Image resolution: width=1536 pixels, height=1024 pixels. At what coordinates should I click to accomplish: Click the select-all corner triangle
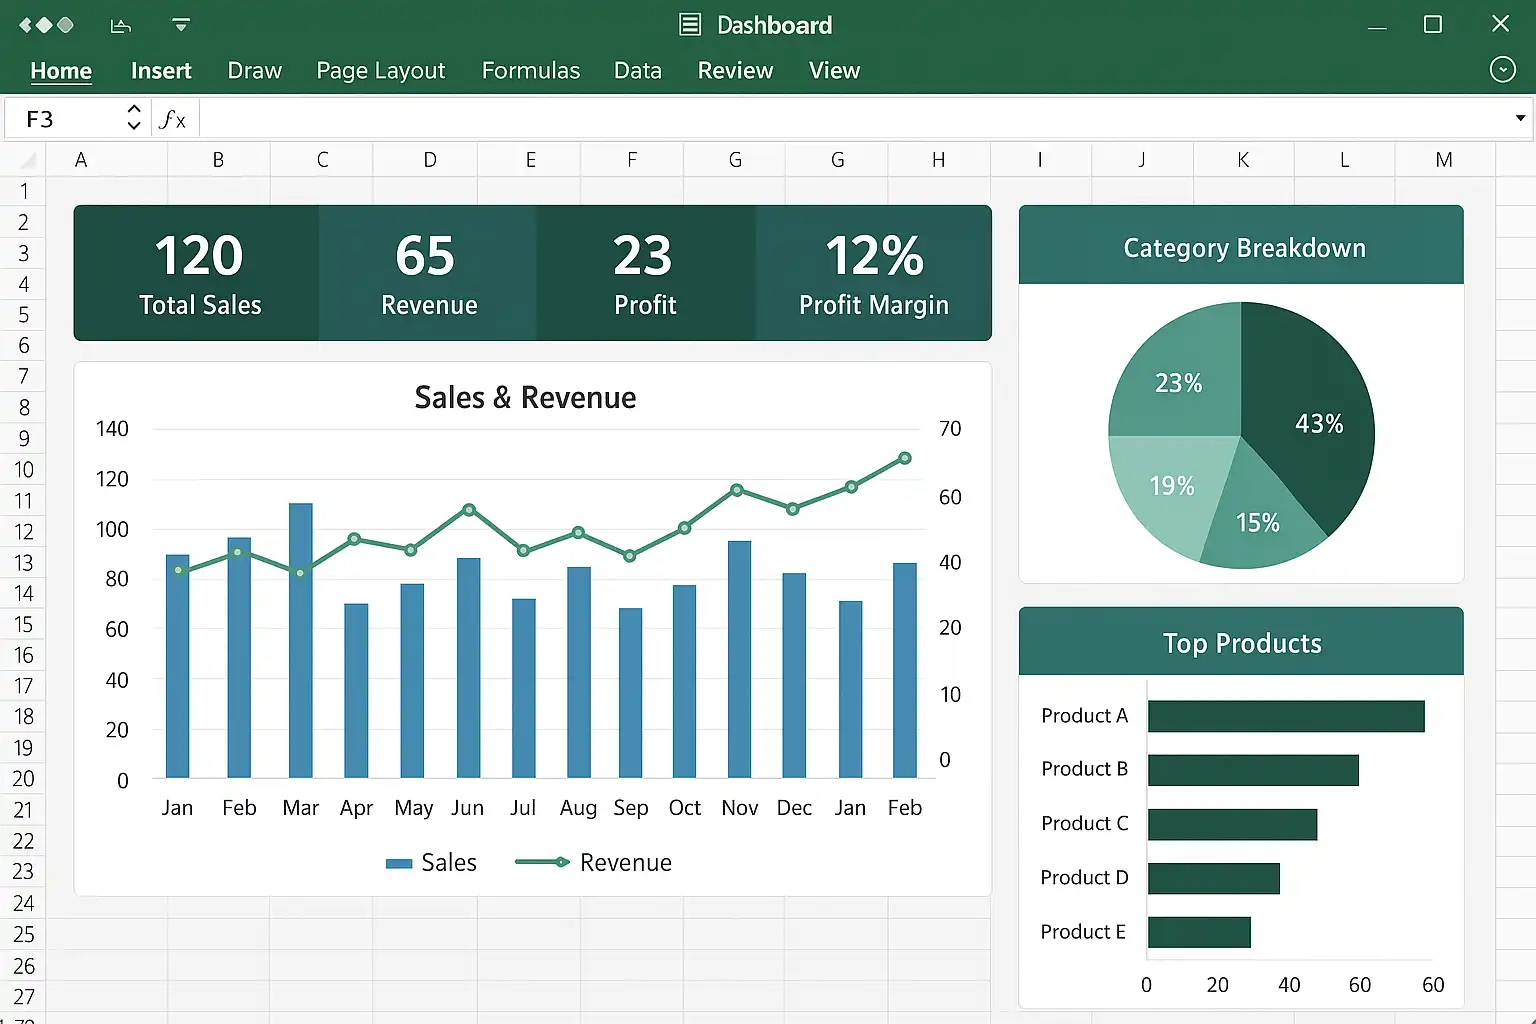[x=27, y=160]
